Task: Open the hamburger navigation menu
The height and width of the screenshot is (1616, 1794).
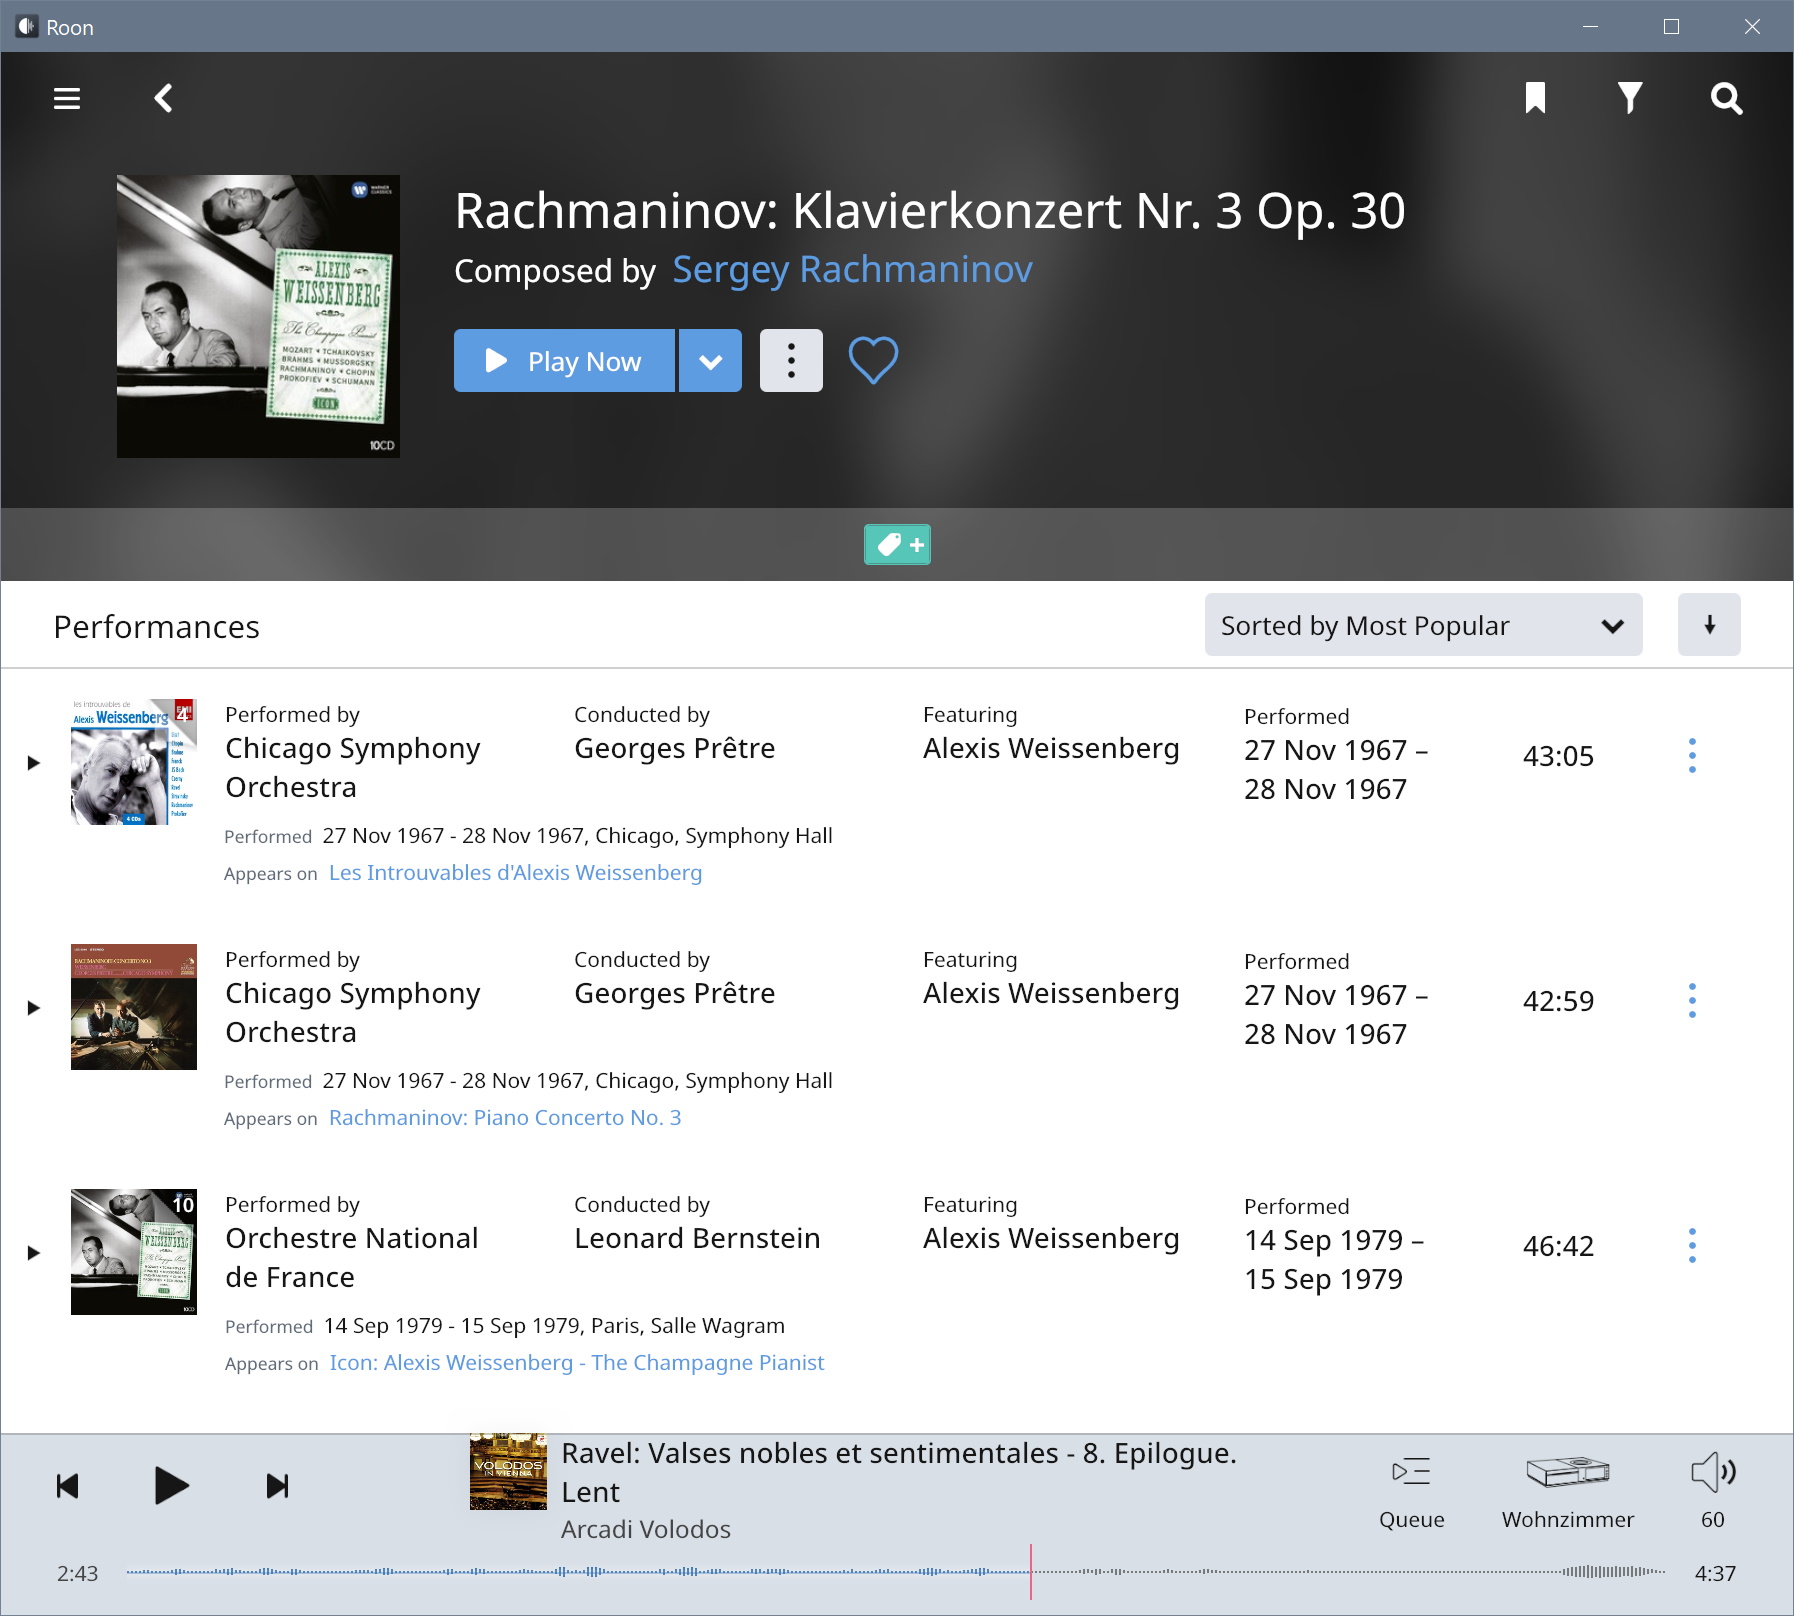Action: tap(67, 98)
